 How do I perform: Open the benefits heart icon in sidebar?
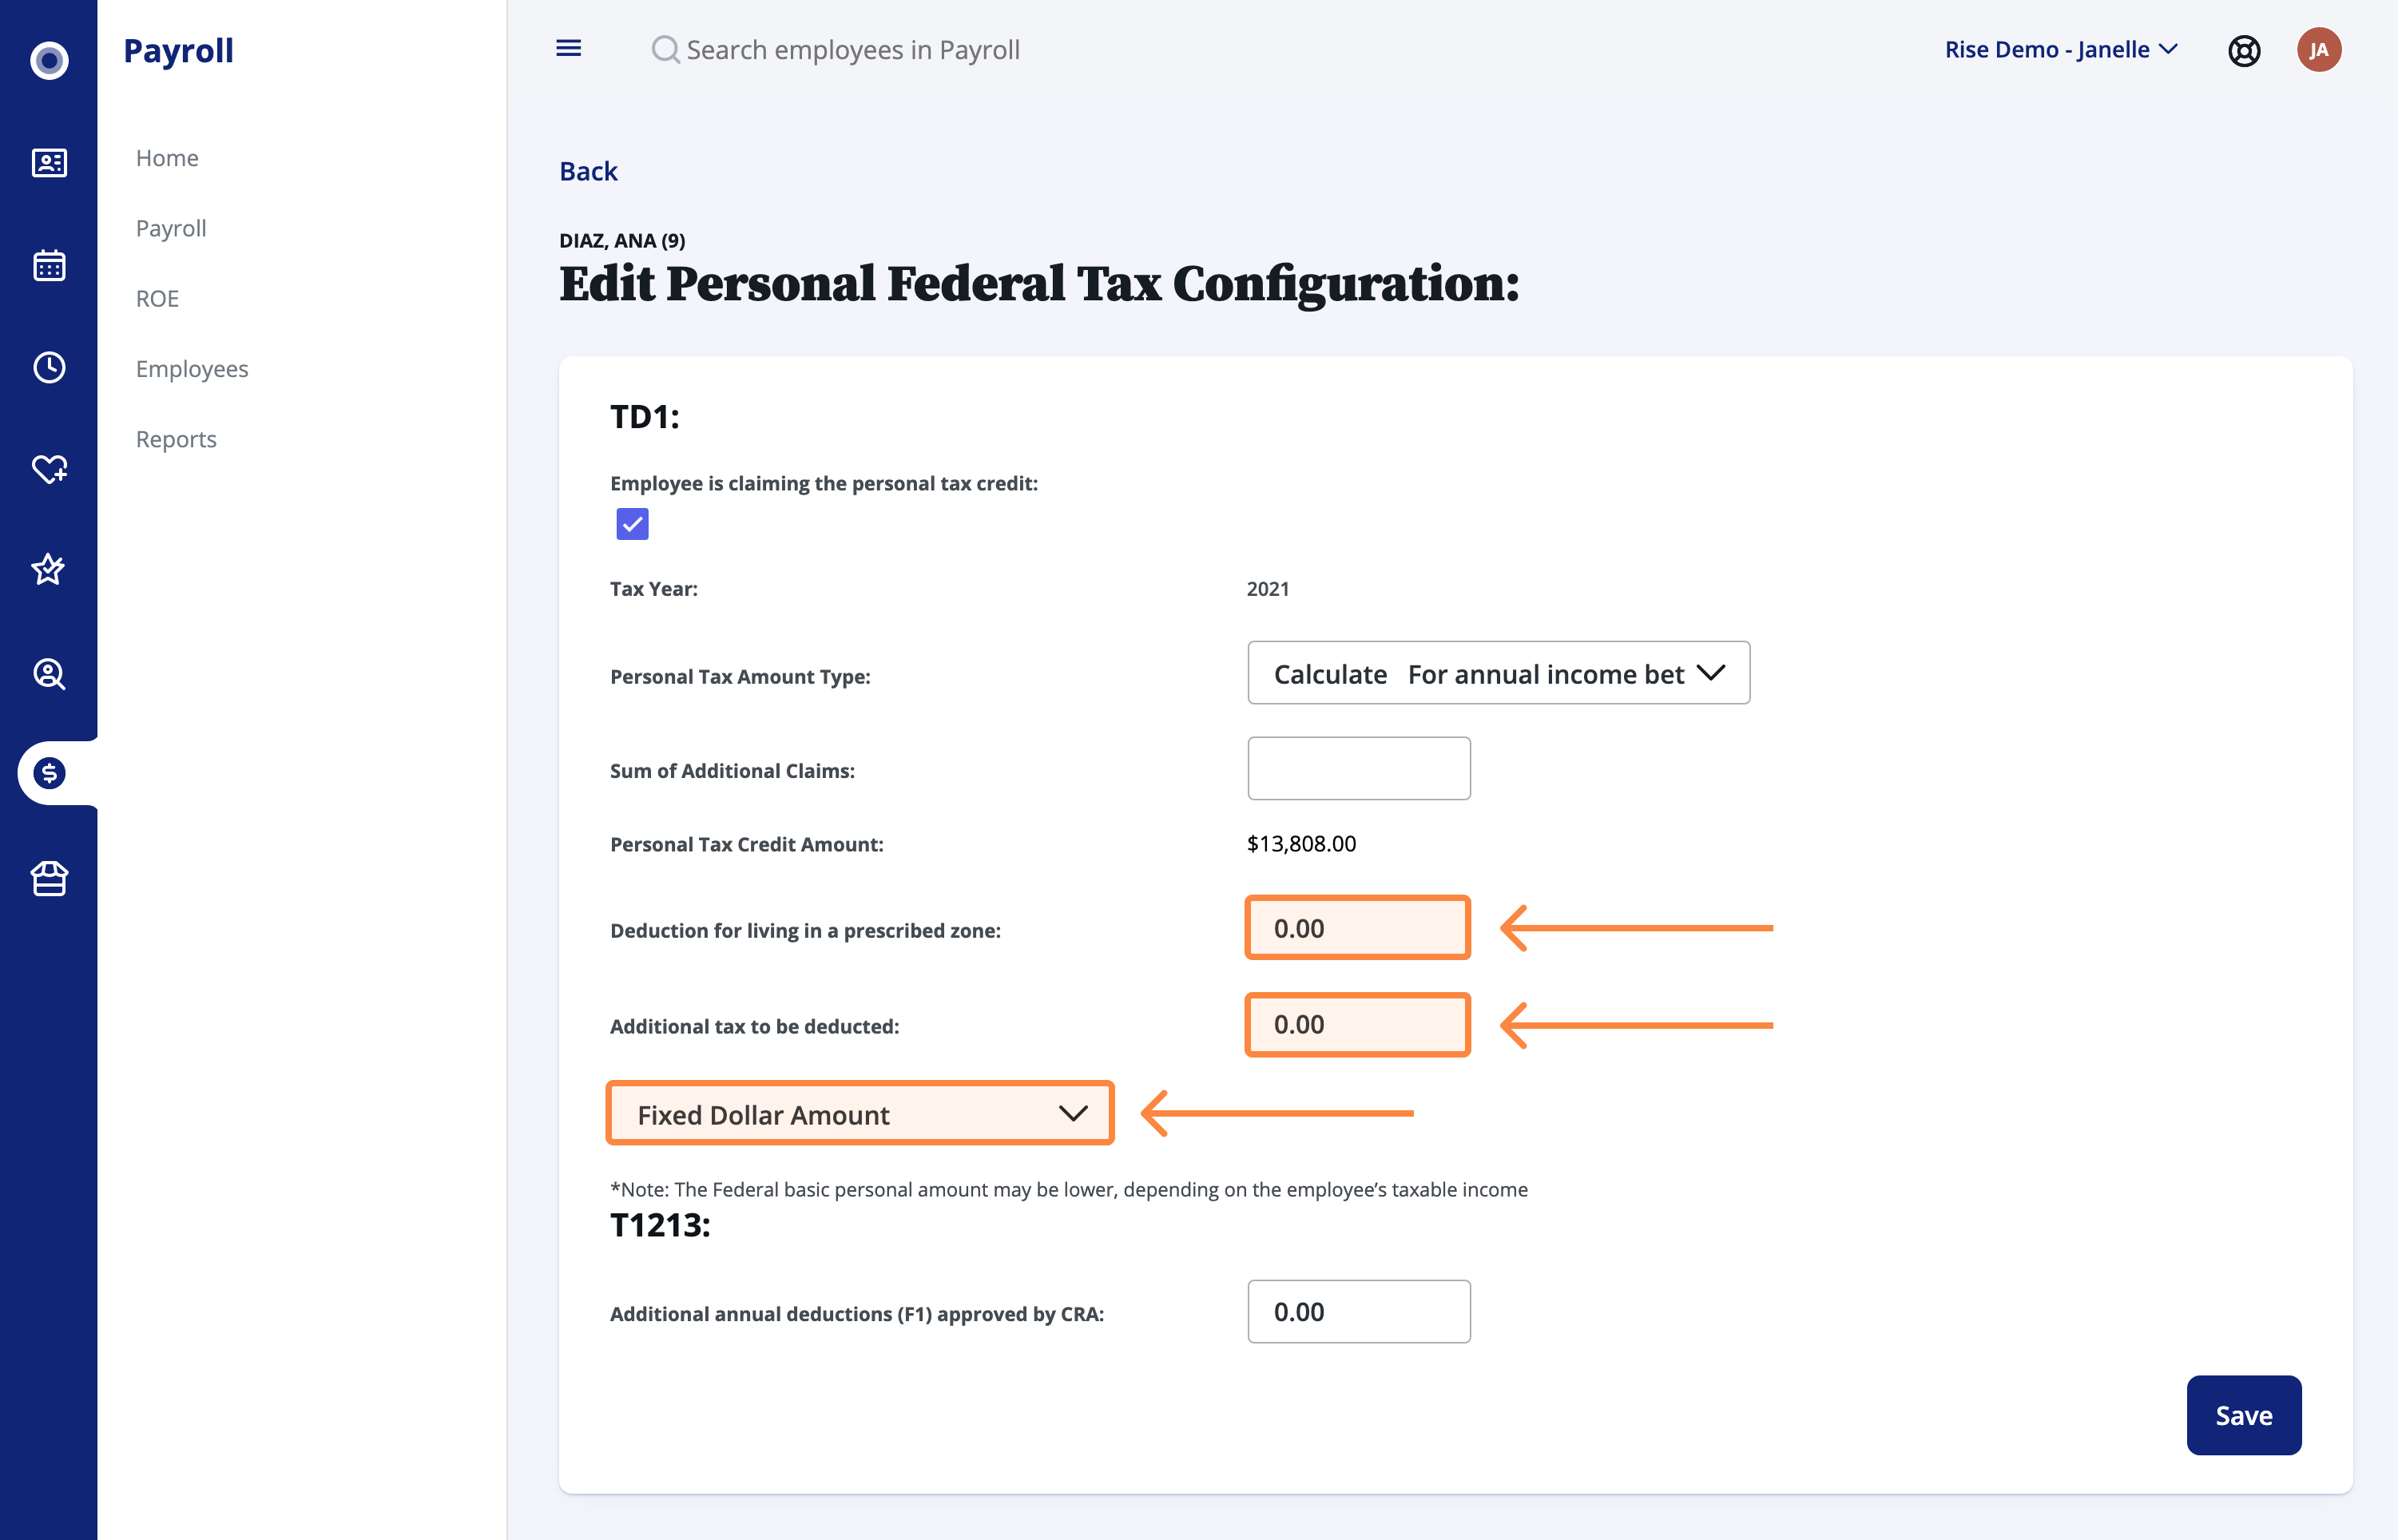pyautogui.click(x=49, y=468)
